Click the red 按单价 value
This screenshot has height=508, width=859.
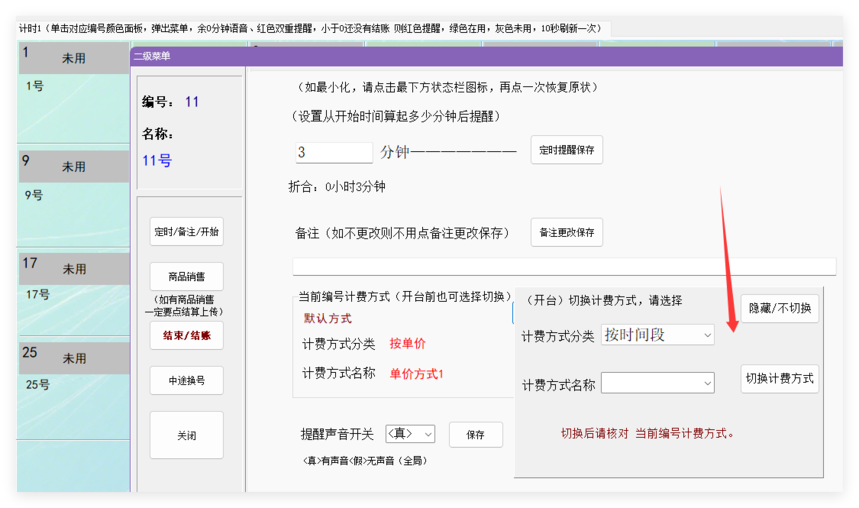407,344
